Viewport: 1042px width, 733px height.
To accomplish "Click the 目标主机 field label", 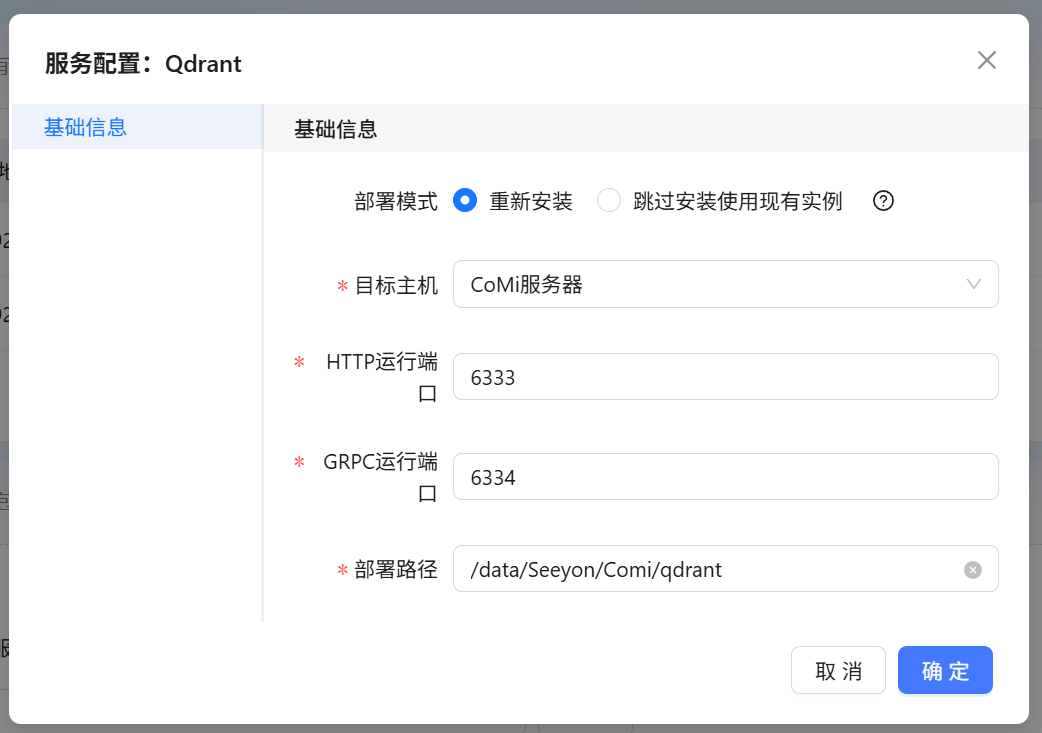I will pos(396,285).
